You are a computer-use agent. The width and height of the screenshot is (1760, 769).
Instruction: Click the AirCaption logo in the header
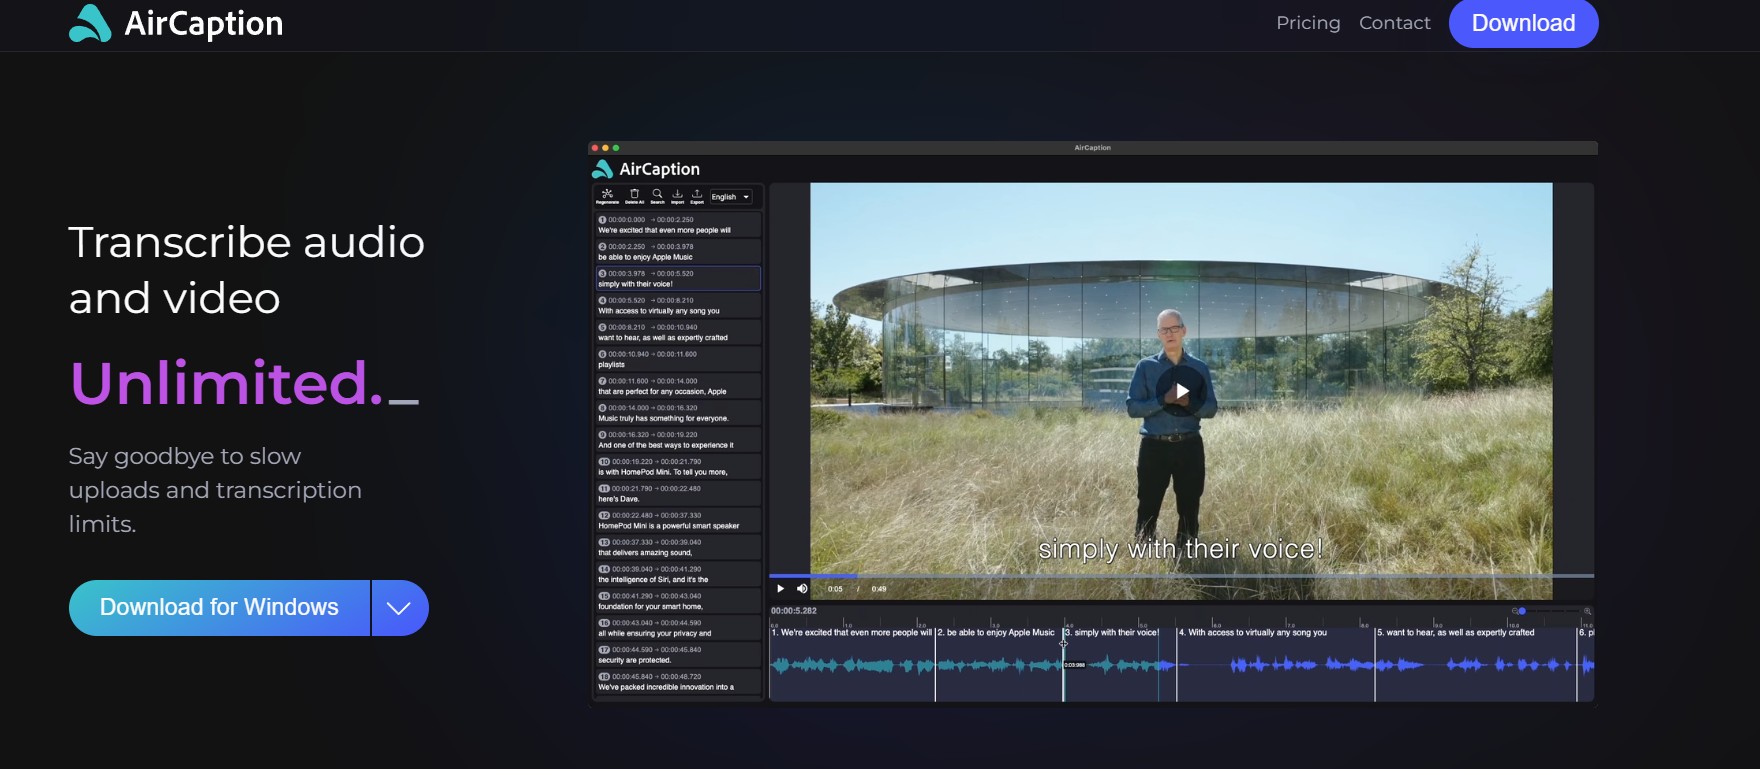[176, 23]
